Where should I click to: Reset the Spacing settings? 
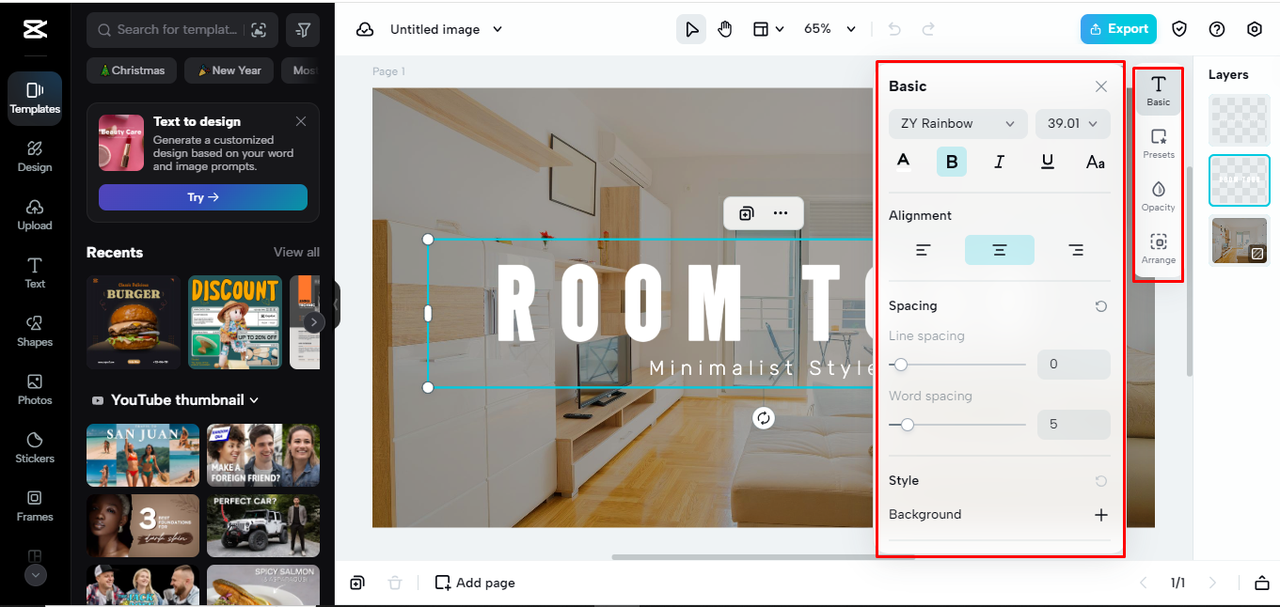point(1101,306)
